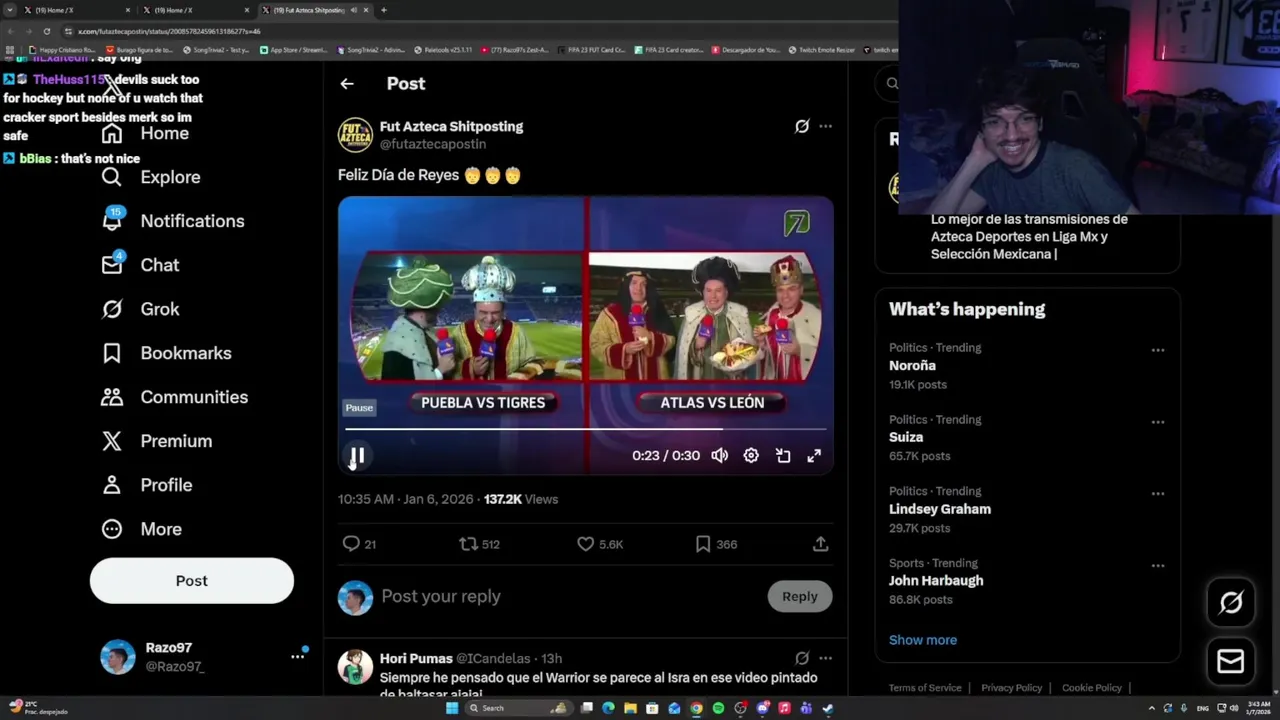This screenshot has height=720, width=1280.
Task: Click Cookie Policy footer link
Action: (x=1092, y=688)
